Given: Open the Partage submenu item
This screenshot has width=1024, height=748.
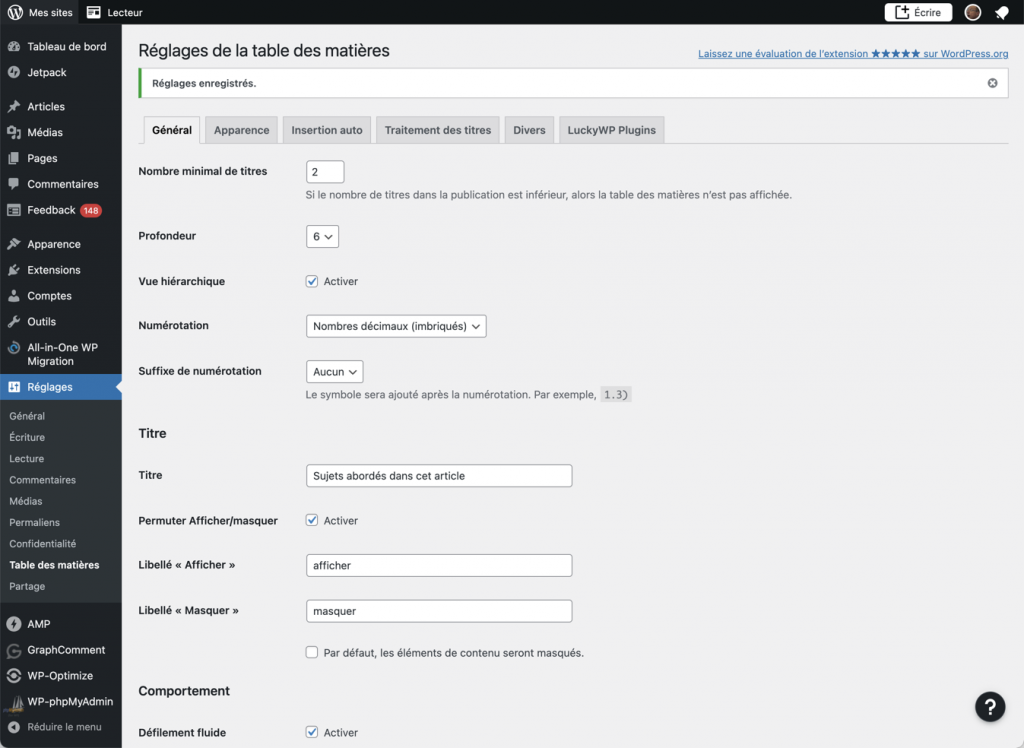Looking at the screenshot, I should coord(27,586).
